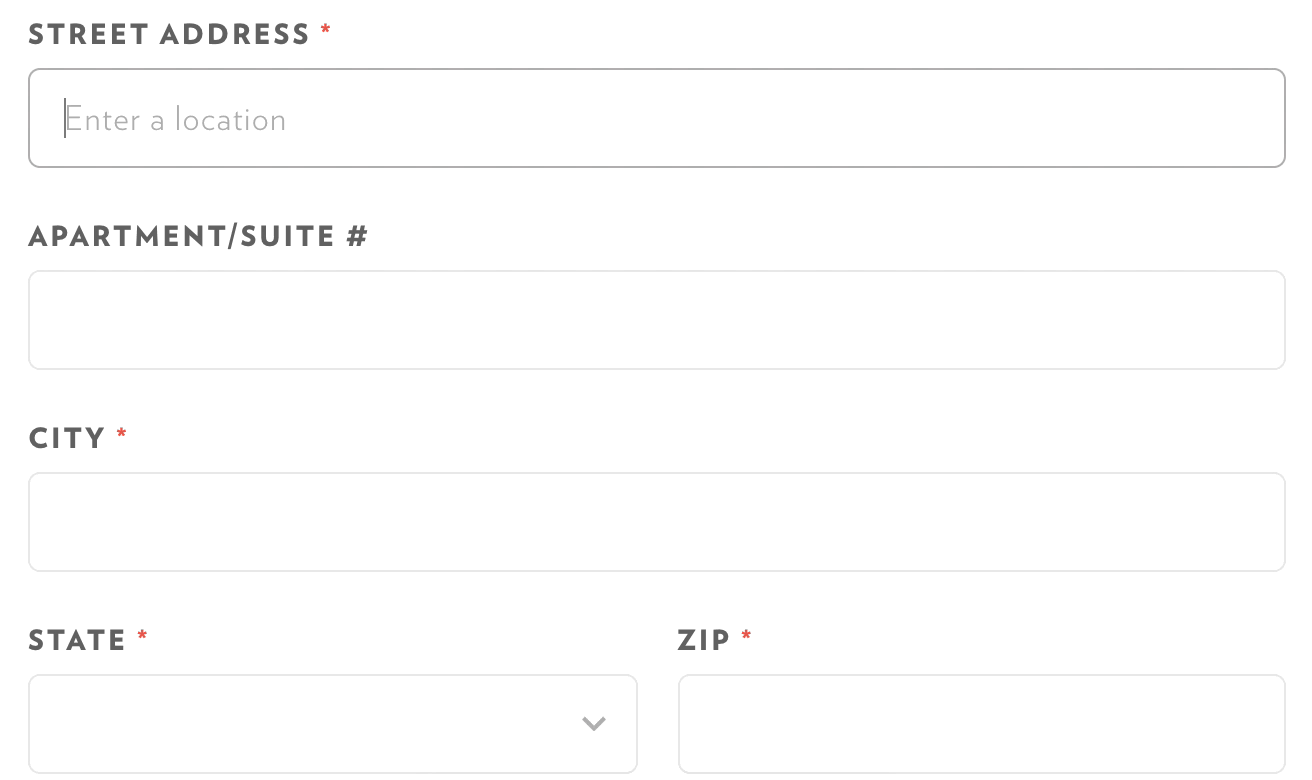Click the "Zip" label text

point(704,640)
